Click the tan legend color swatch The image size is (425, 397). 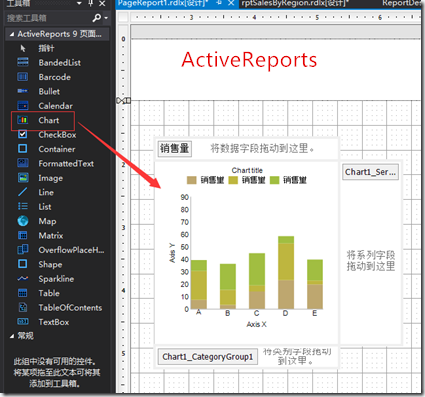[192, 180]
